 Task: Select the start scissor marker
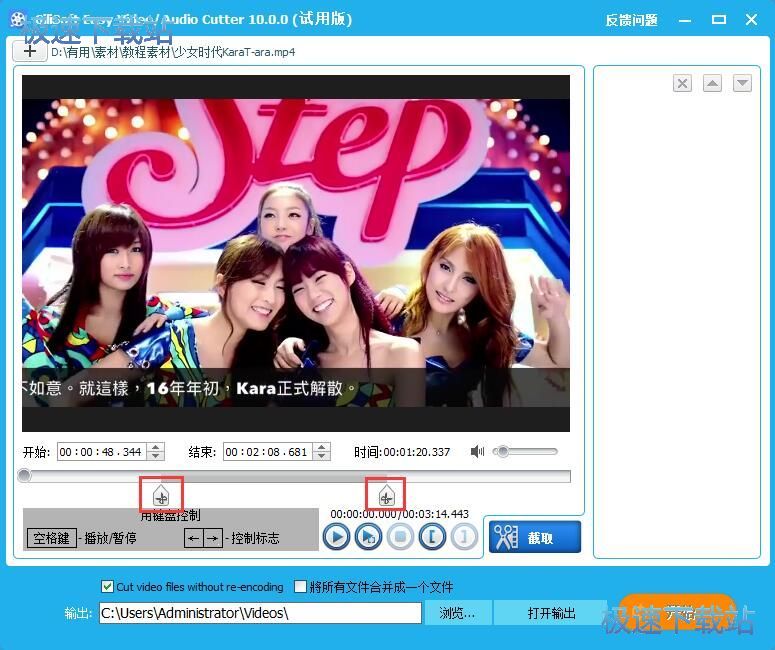pos(161,494)
